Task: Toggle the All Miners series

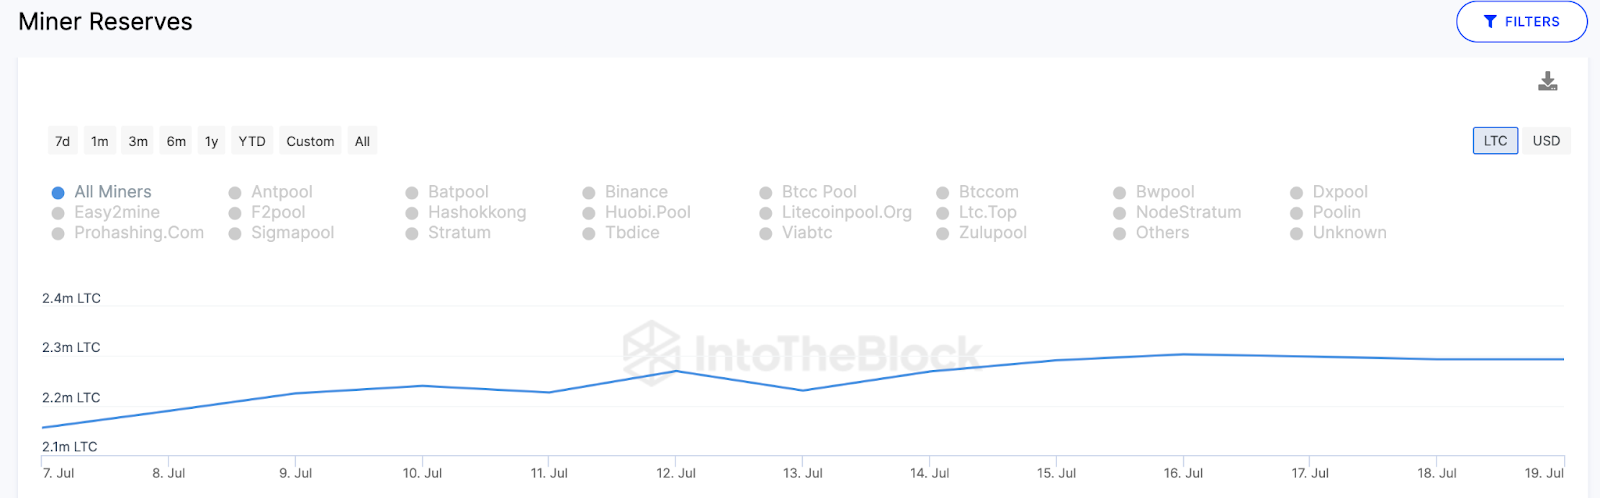Action: [x=58, y=192]
